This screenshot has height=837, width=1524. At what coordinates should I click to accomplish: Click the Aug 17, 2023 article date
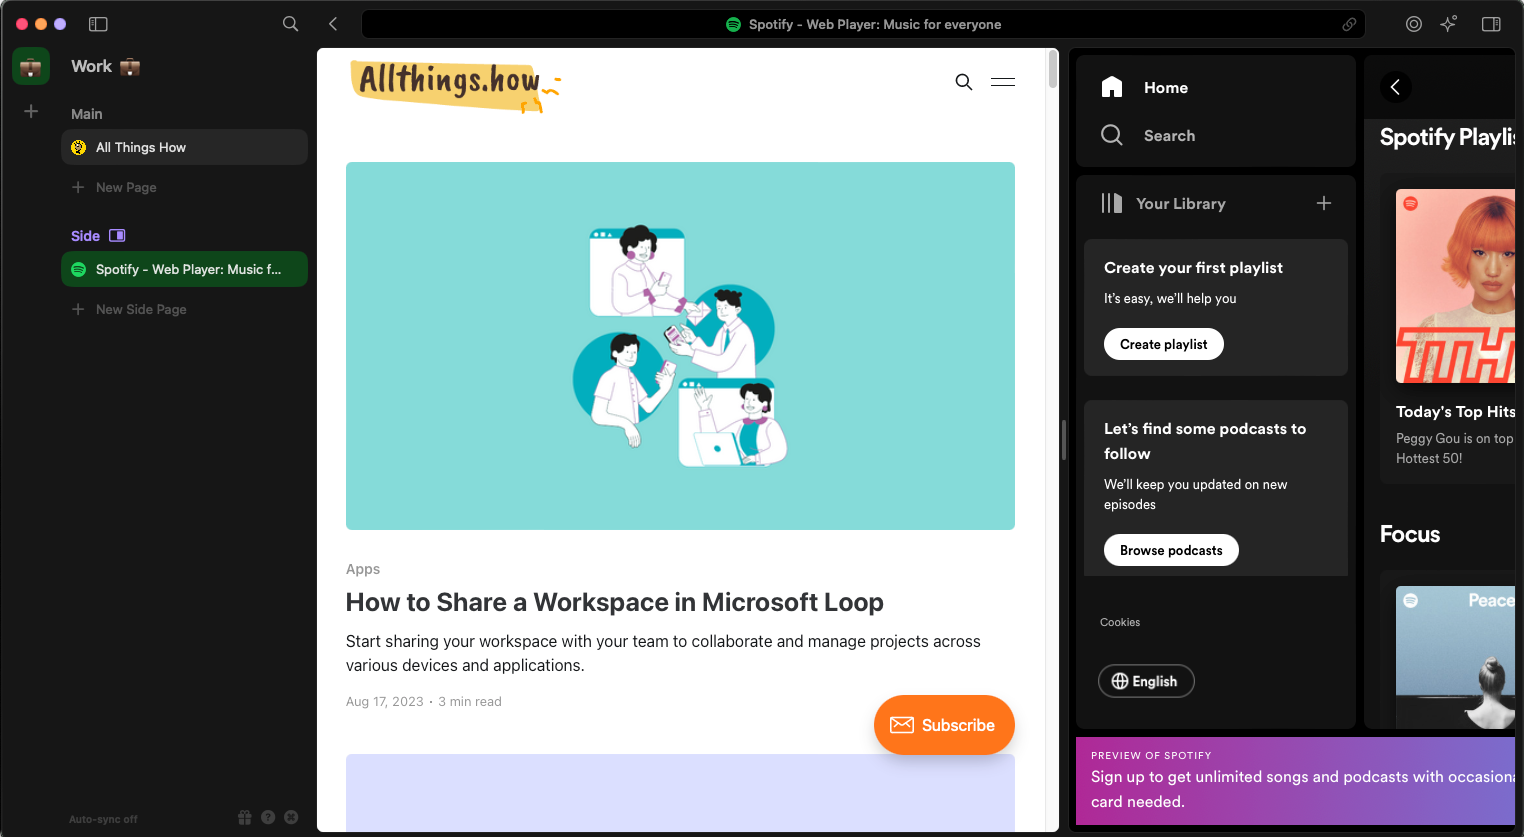click(x=385, y=702)
